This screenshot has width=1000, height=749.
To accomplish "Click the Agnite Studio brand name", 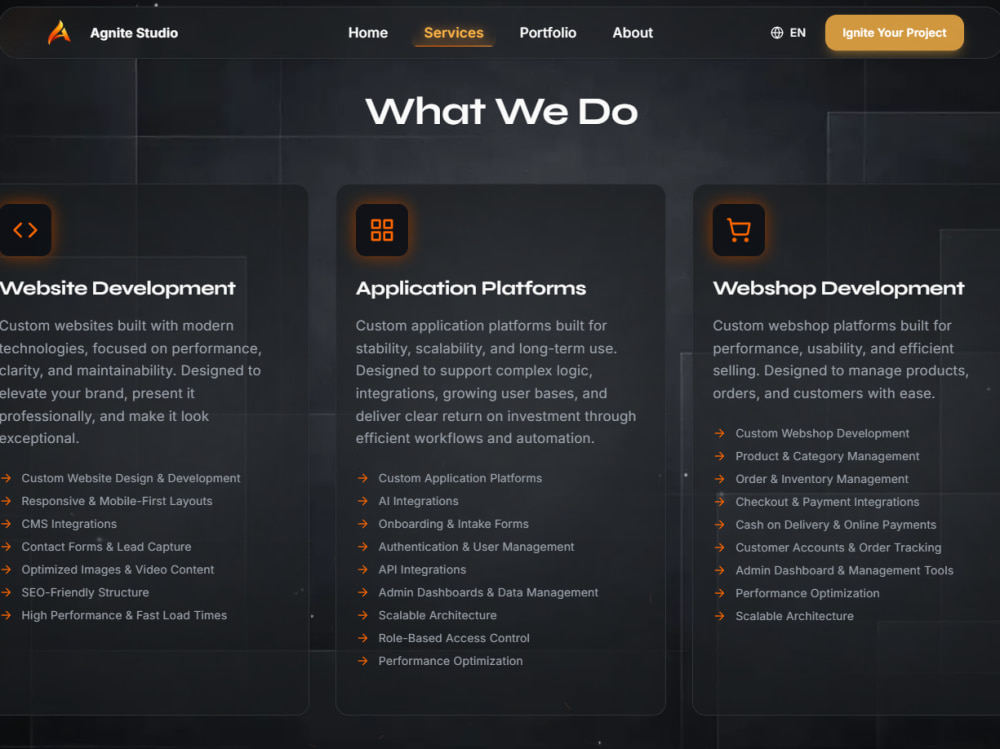I will [x=134, y=33].
